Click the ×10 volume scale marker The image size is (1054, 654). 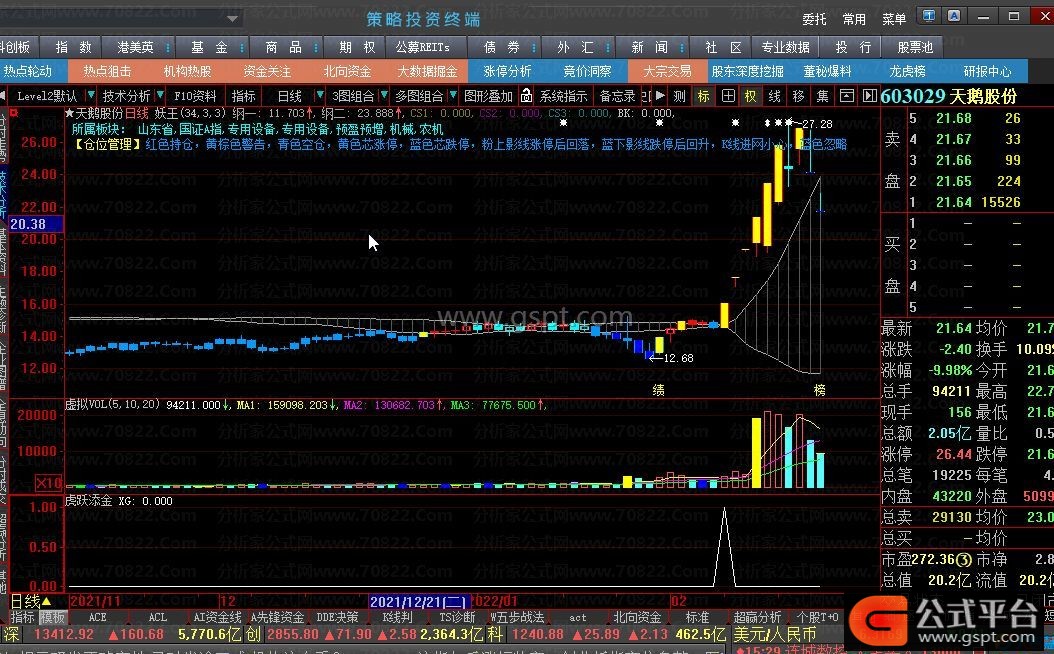point(49,483)
